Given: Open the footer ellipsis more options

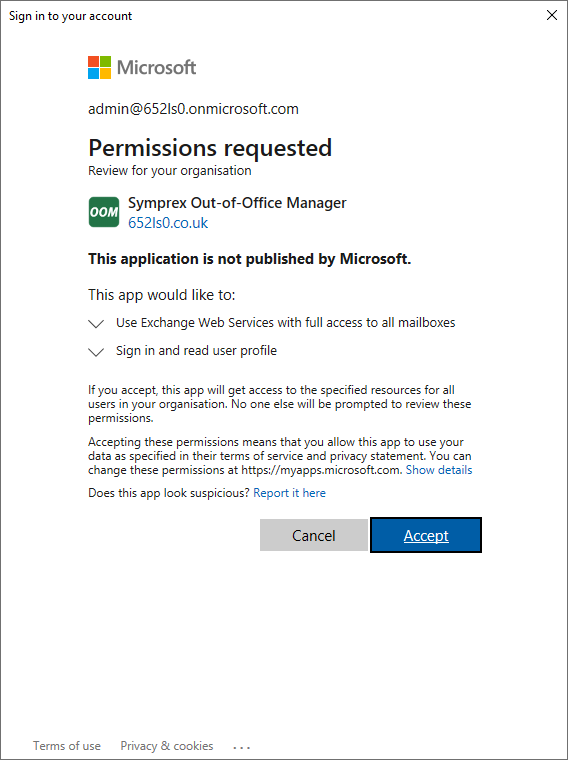Looking at the screenshot, I should pyautogui.click(x=241, y=747).
